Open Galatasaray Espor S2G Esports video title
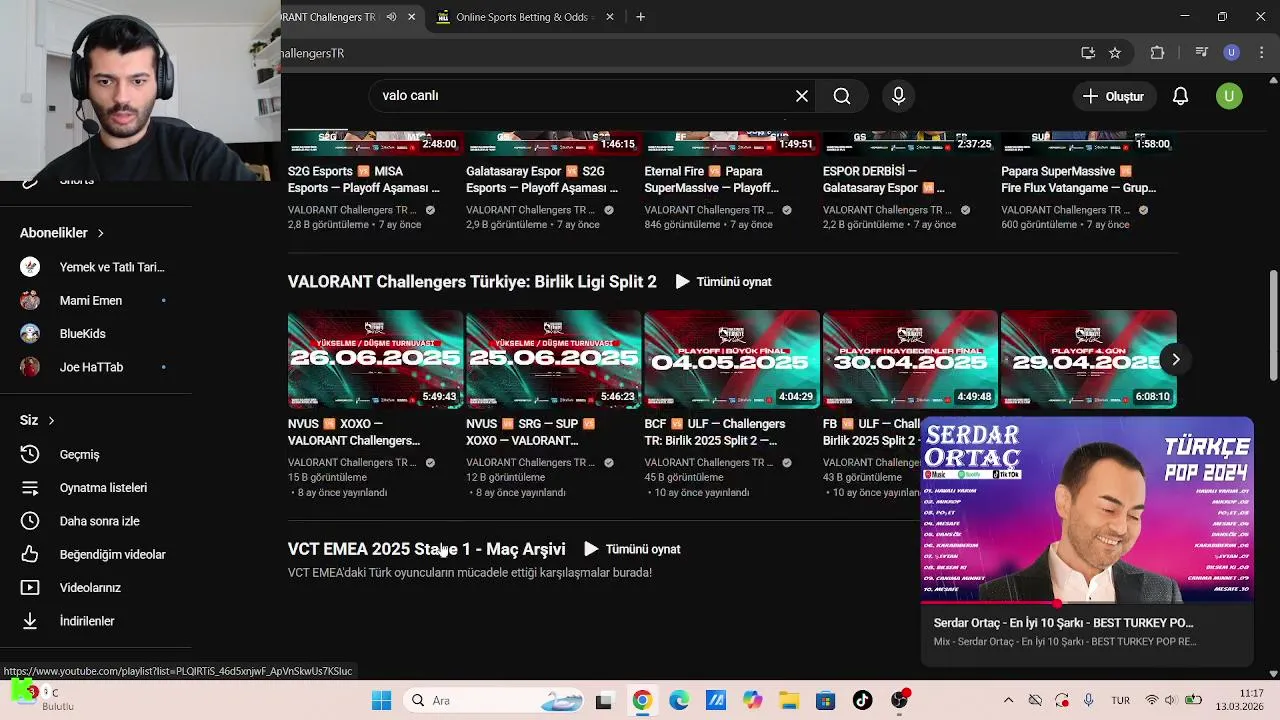Viewport: 1280px width, 720px height. [542, 180]
